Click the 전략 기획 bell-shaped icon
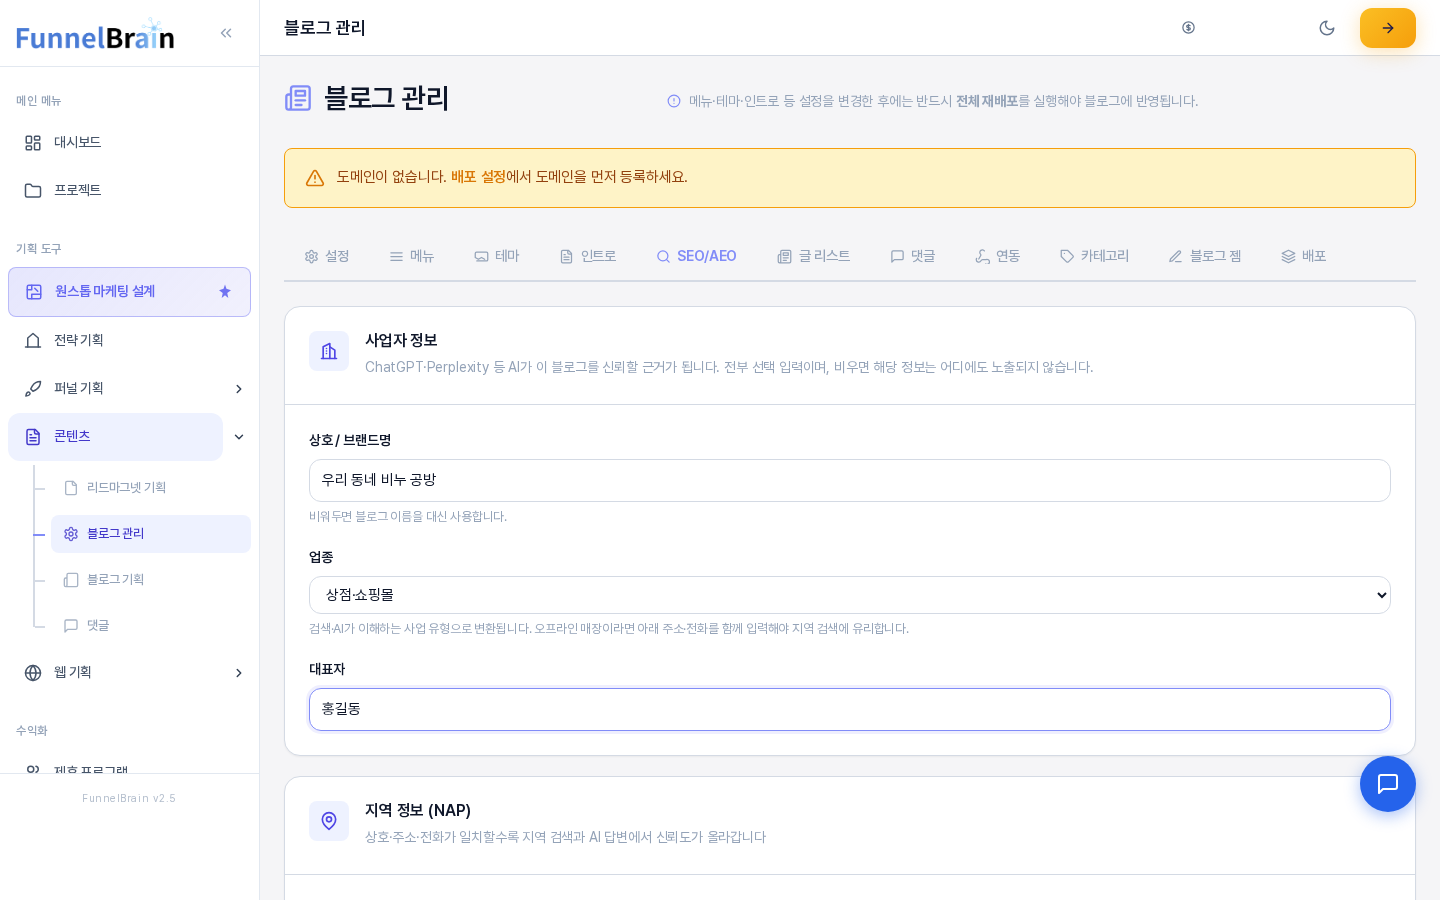This screenshot has width=1440, height=900. [33, 341]
